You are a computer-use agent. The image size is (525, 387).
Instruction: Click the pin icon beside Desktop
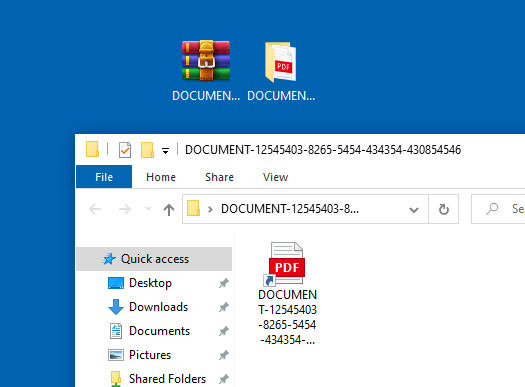coord(224,283)
